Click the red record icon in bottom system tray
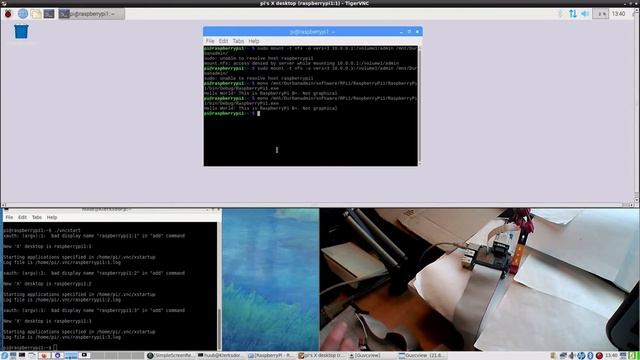640x360 pixels. (x=599, y=356)
